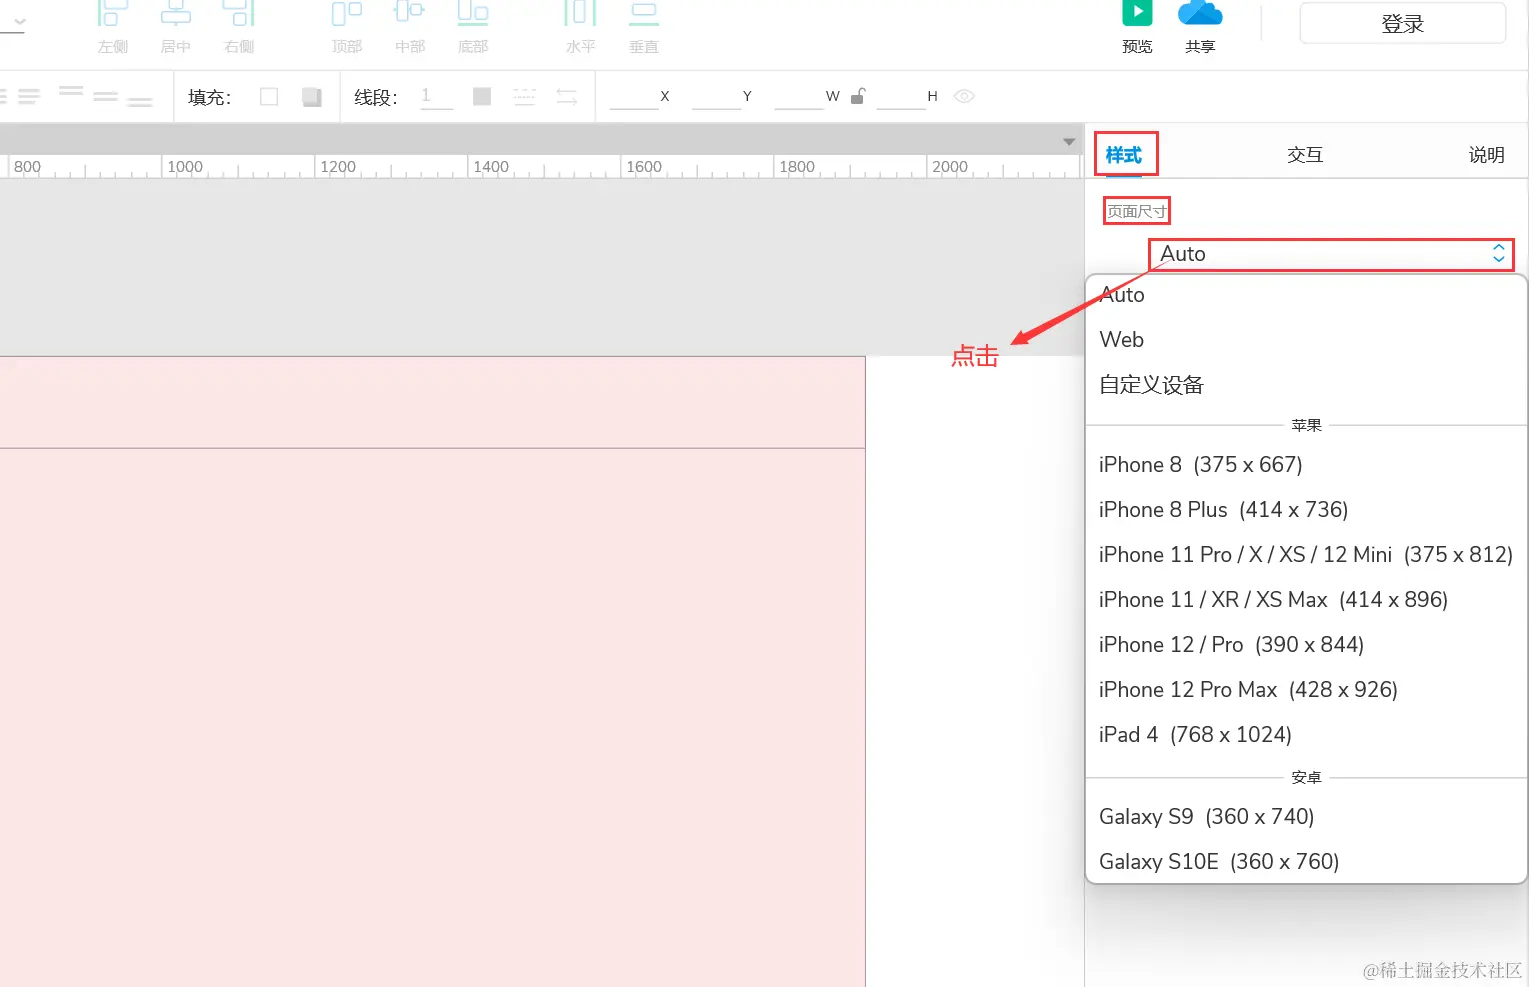Switch to the 说明 tab
This screenshot has height=987, width=1529.
pos(1486,155)
